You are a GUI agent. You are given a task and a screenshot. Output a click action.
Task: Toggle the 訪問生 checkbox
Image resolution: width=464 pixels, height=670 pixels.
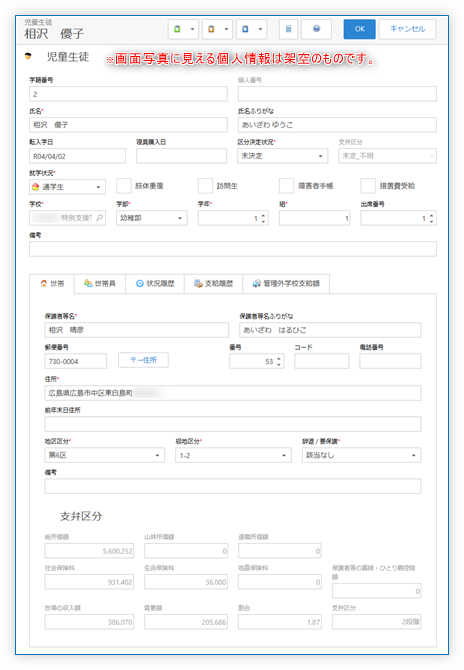coord(205,186)
